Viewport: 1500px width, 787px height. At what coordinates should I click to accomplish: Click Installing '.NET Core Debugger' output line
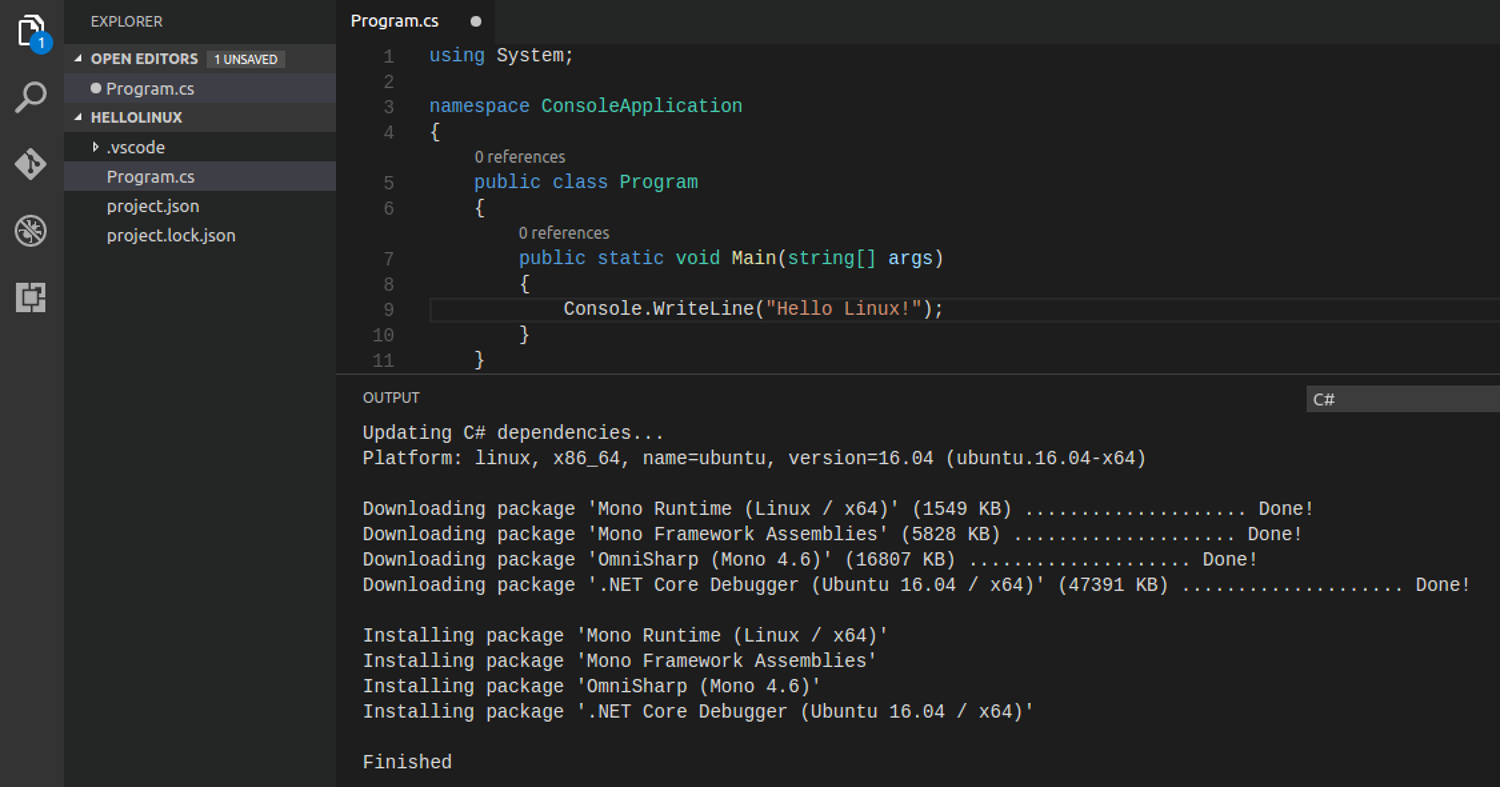tap(698, 711)
